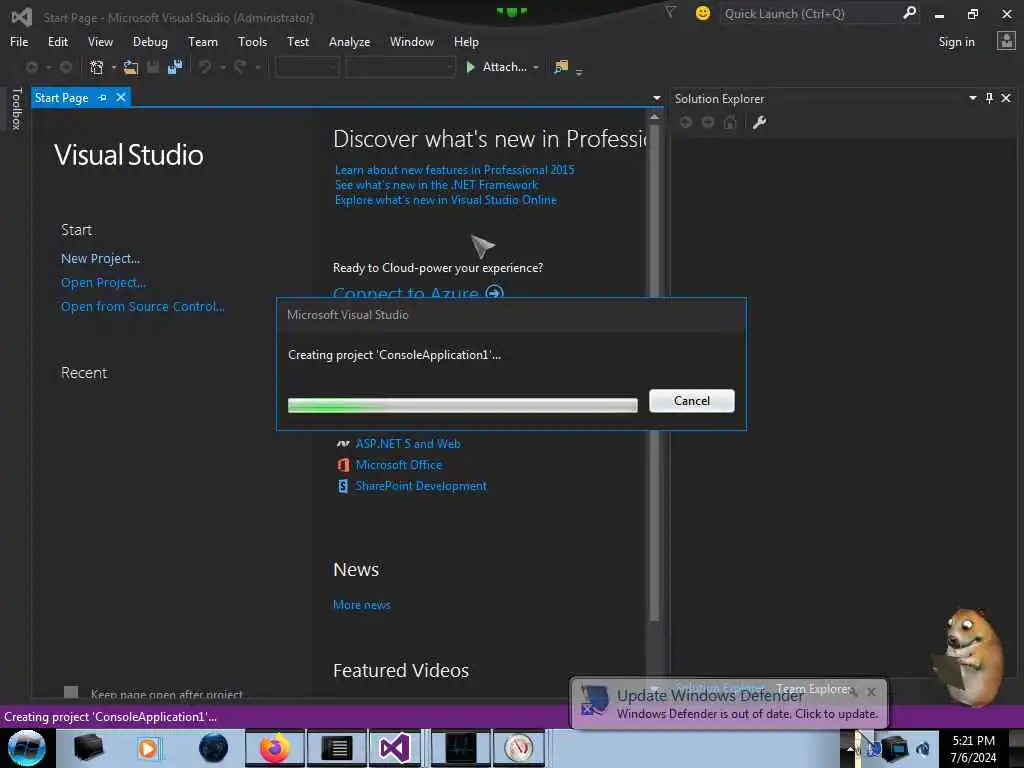Open the ASP.NET 5 and Web link
This screenshot has width=1024, height=768.
[x=408, y=443]
